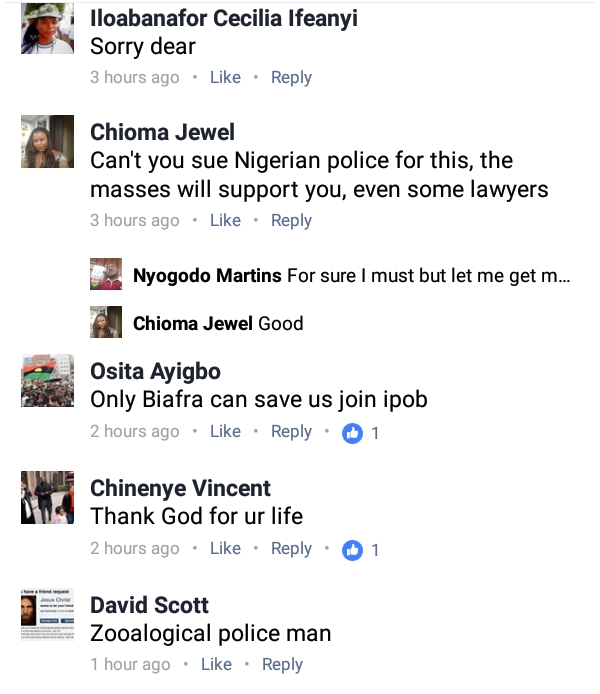Reply to Osita Ayigbo's Biafra comment

pos(291,431)
